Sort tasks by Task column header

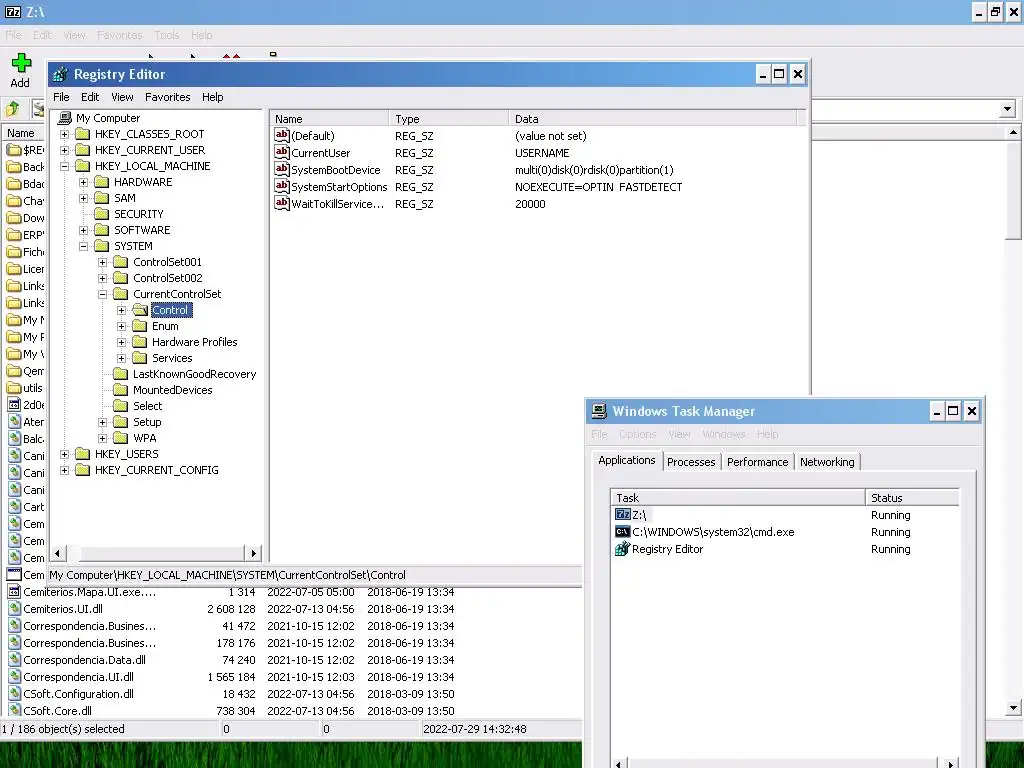click(x=738, y=498)
